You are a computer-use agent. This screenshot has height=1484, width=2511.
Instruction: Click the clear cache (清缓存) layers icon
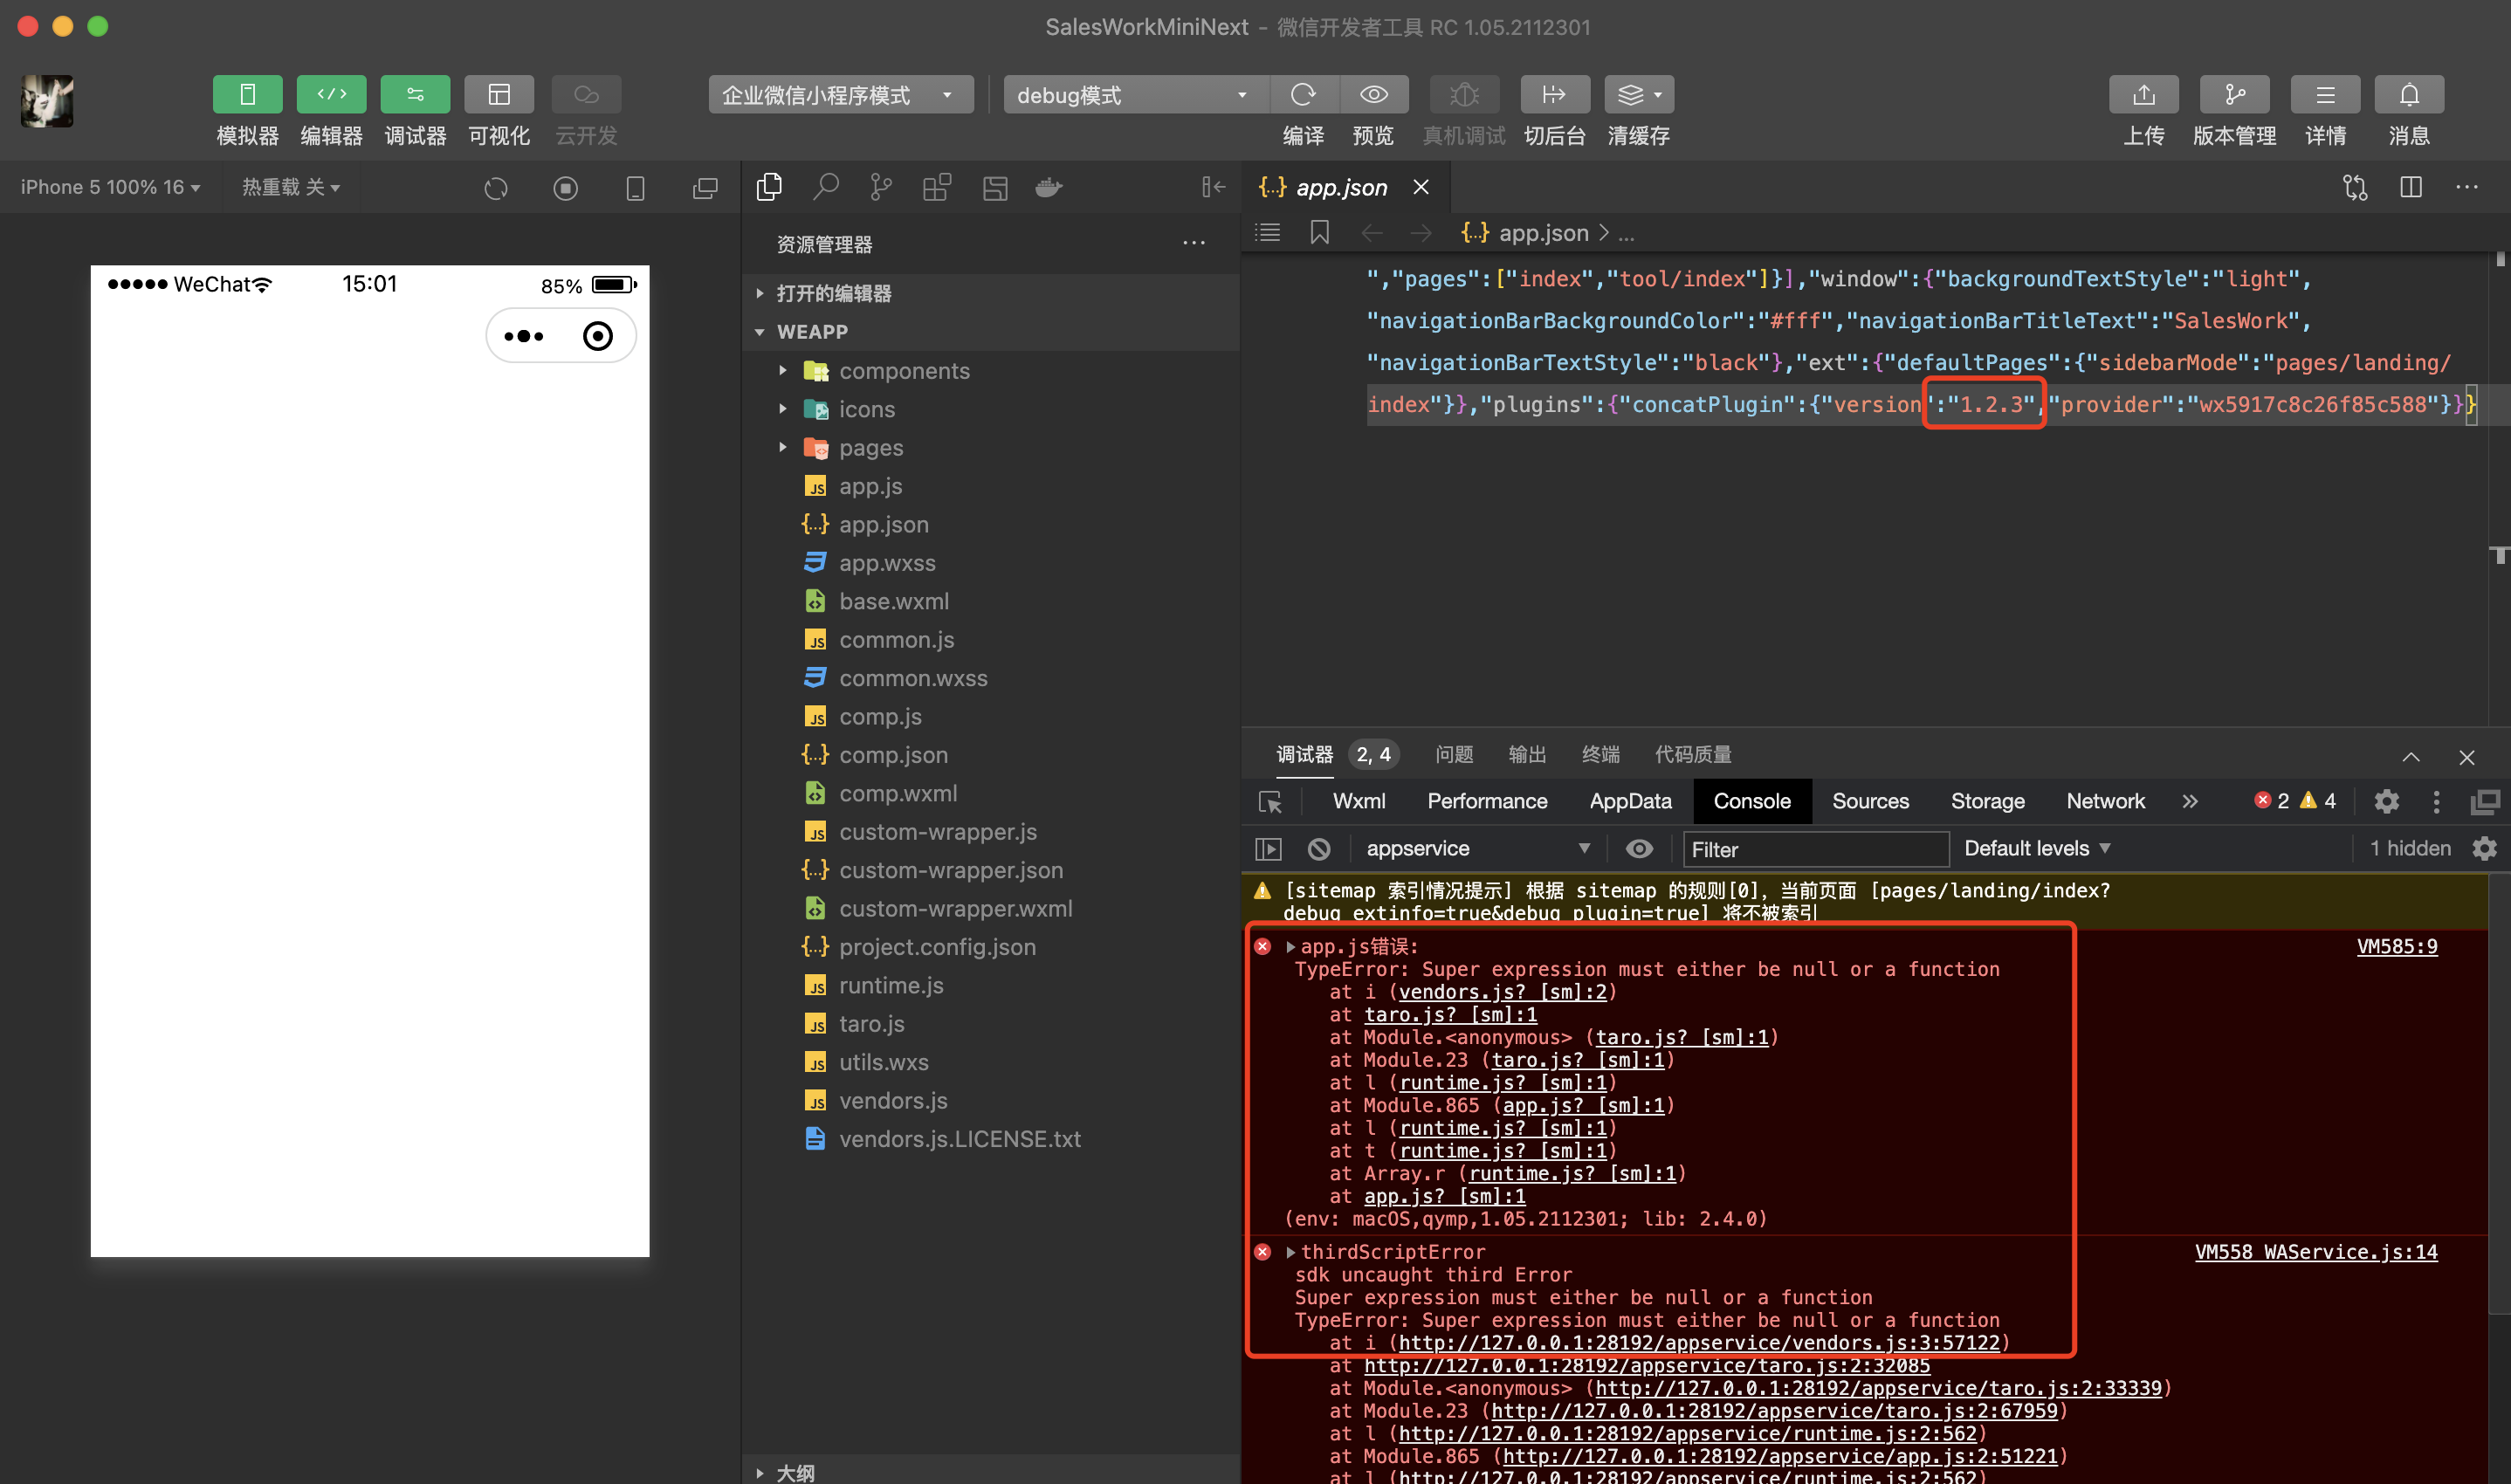click(x=1632, y=95)
